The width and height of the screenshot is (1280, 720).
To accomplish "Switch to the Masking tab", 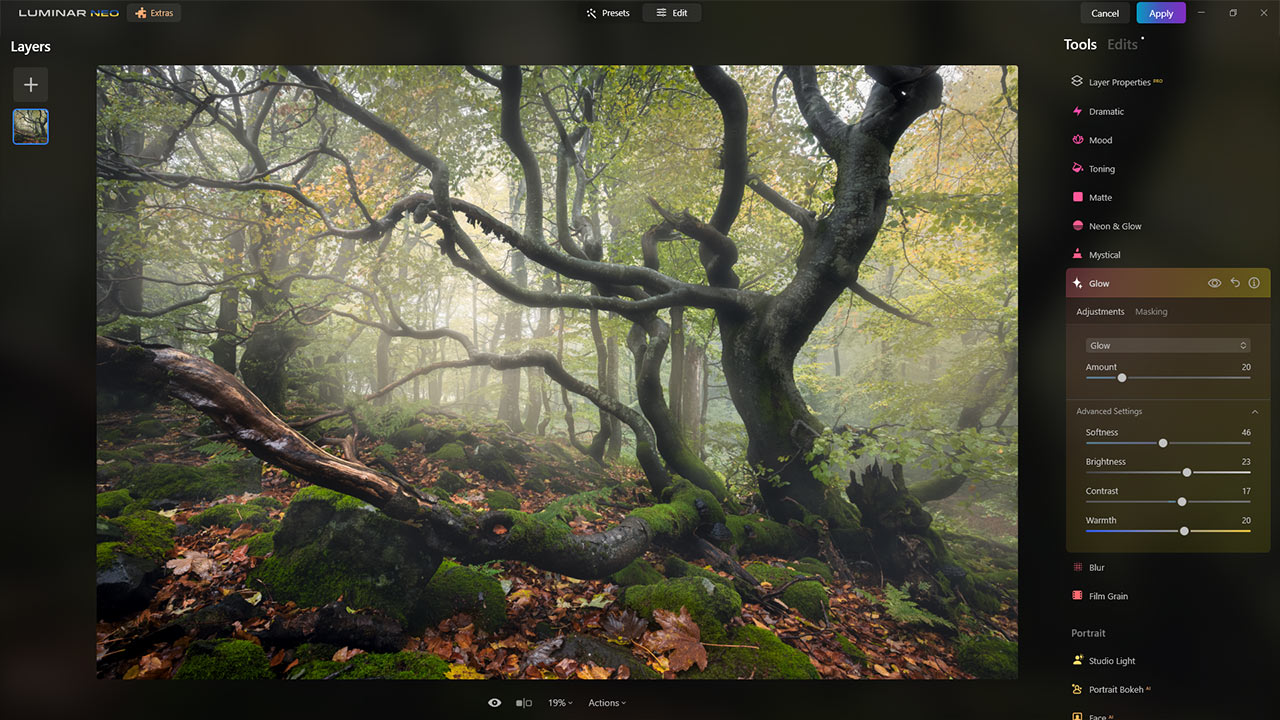I will [x=1151, y=312].
